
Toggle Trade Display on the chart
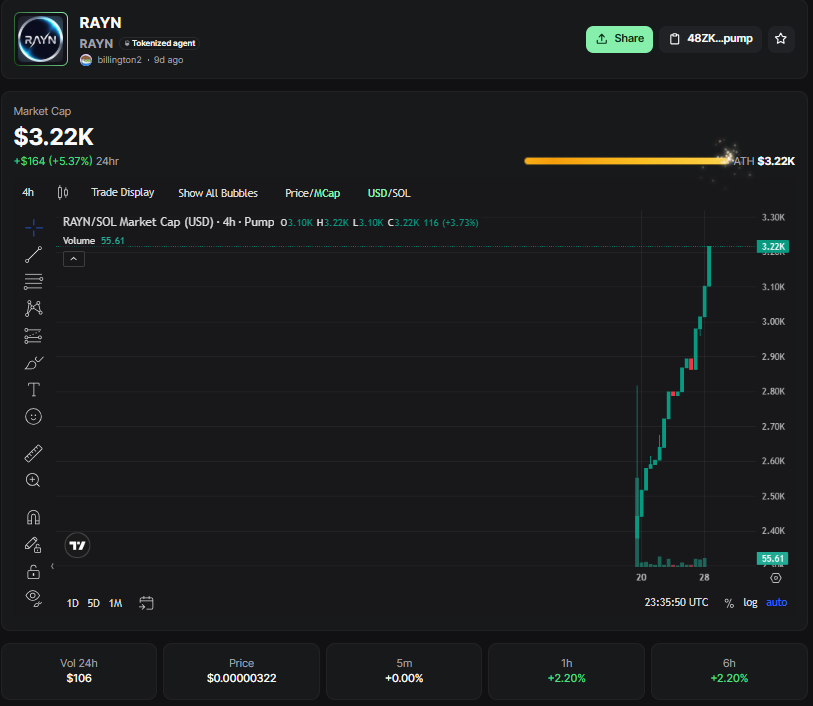pyautogui.click(x=123, y=193)
